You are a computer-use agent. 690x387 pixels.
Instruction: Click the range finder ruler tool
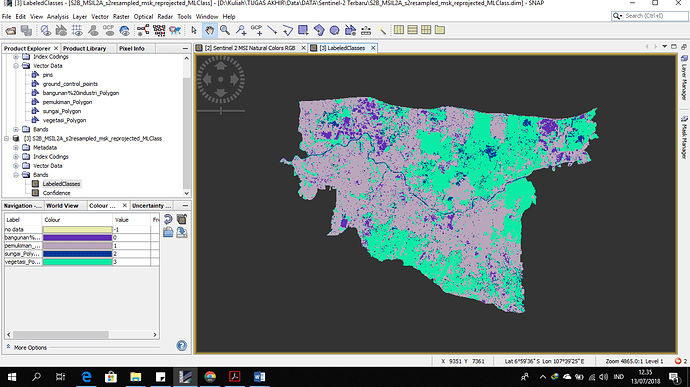(366, 30)
